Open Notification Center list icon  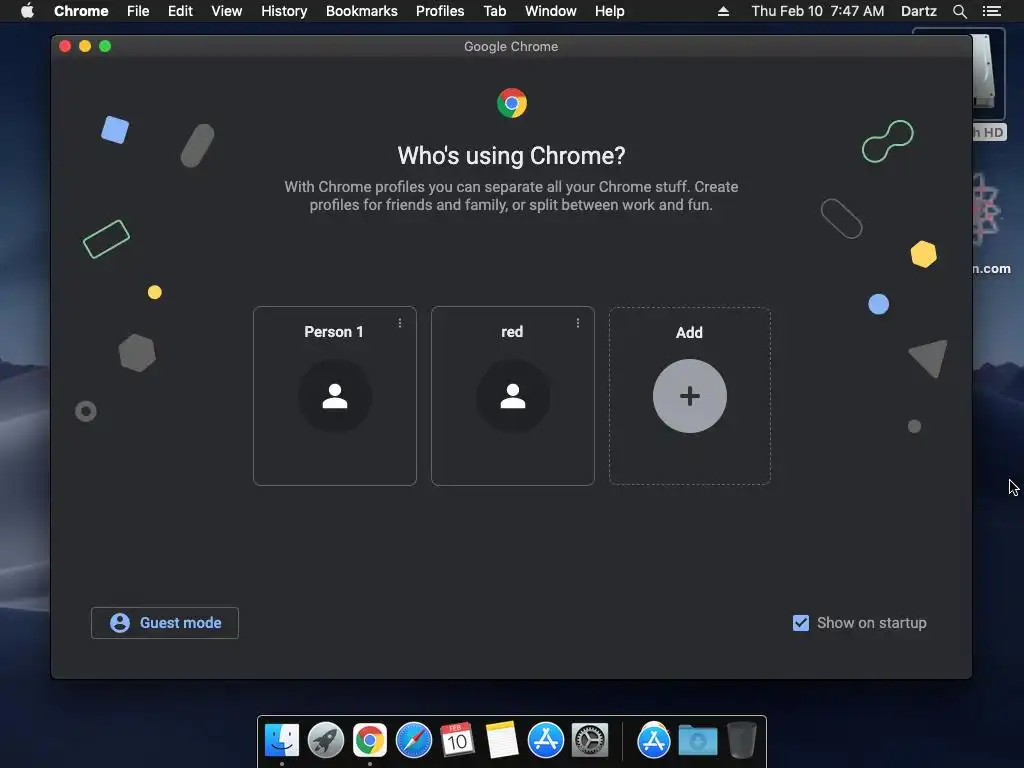pos(991,11)
